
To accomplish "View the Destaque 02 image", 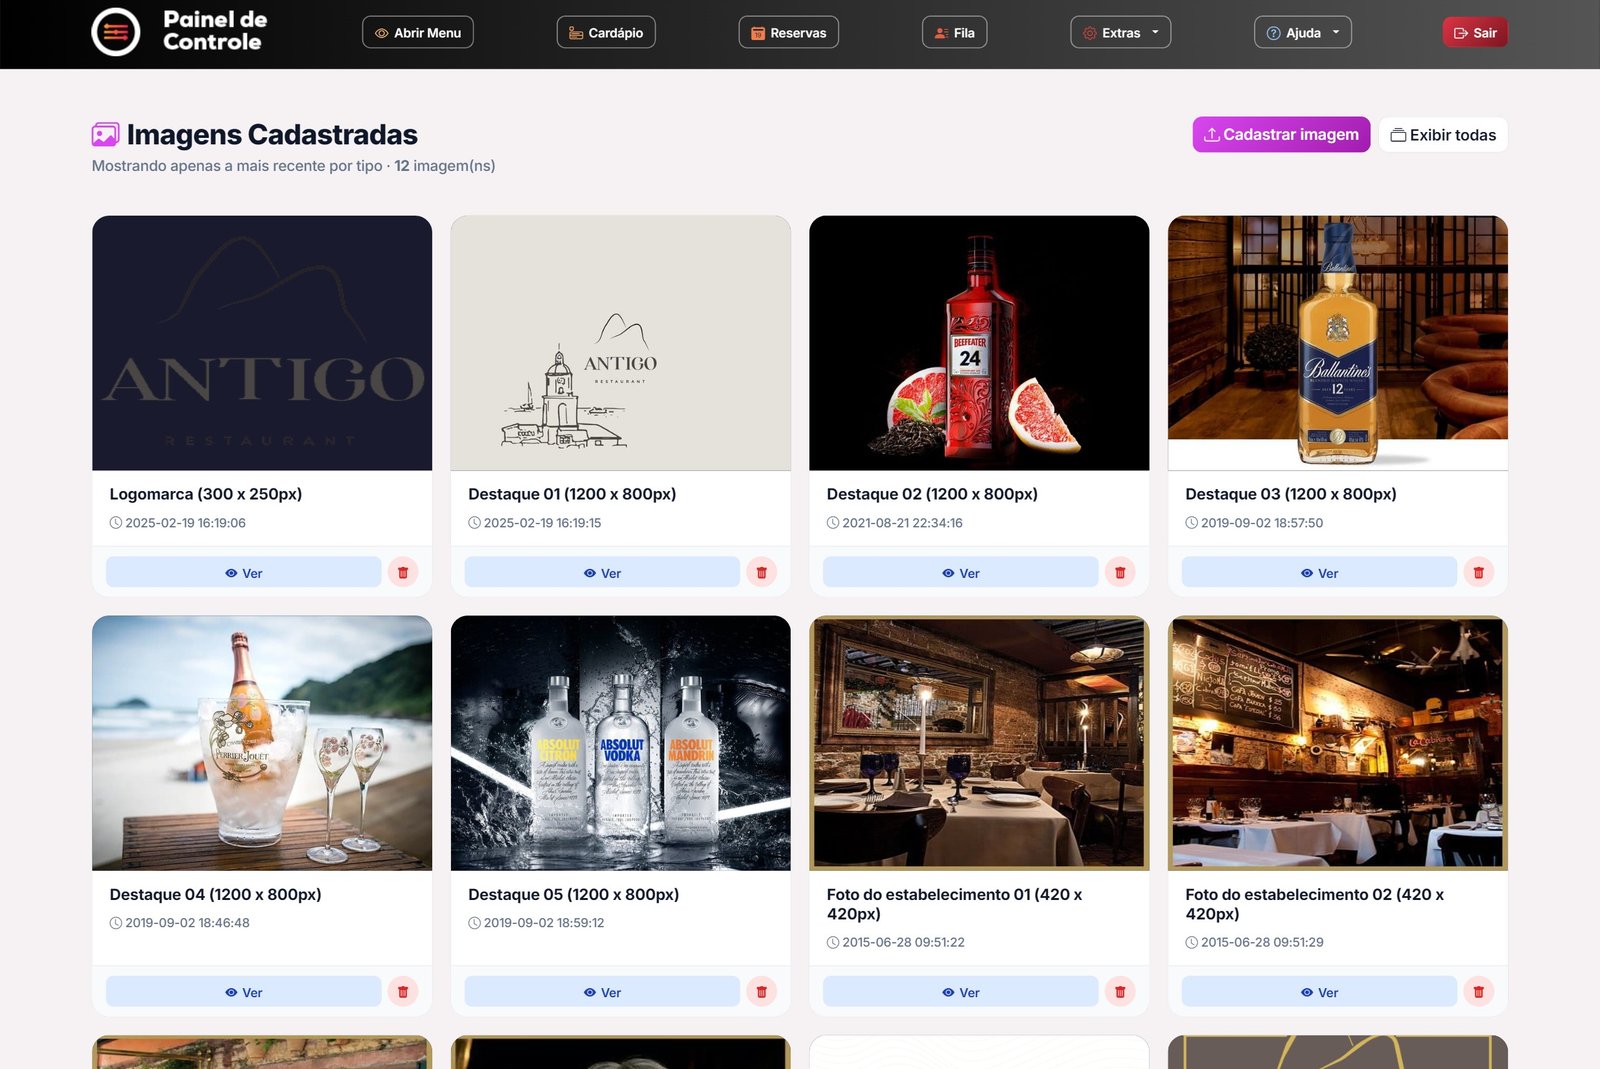I will pos(961,572).
